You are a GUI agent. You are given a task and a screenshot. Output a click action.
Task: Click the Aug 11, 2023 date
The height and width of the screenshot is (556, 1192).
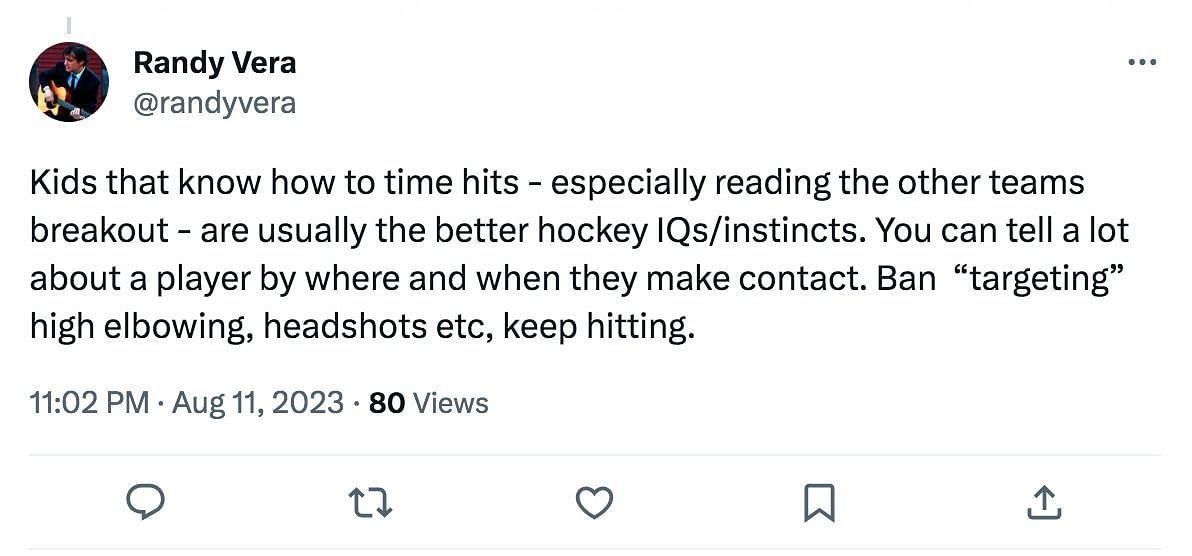(259, 403)
